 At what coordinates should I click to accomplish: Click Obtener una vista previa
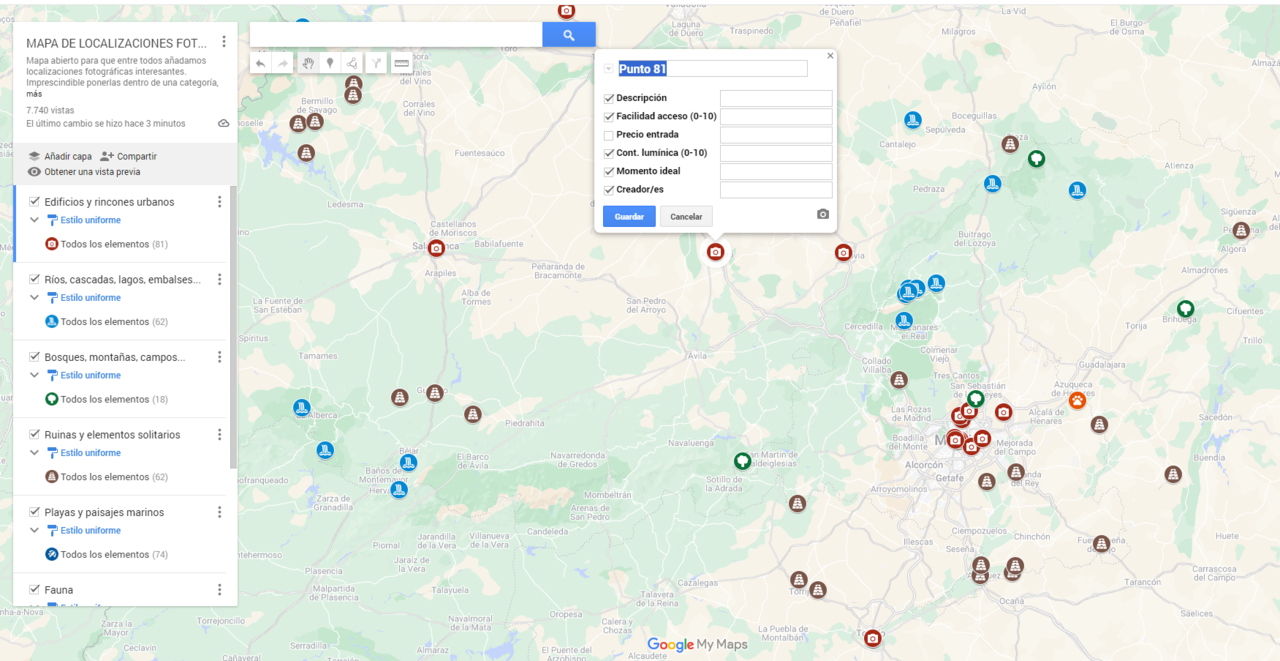pyautogui.click(x=84, y=172)
